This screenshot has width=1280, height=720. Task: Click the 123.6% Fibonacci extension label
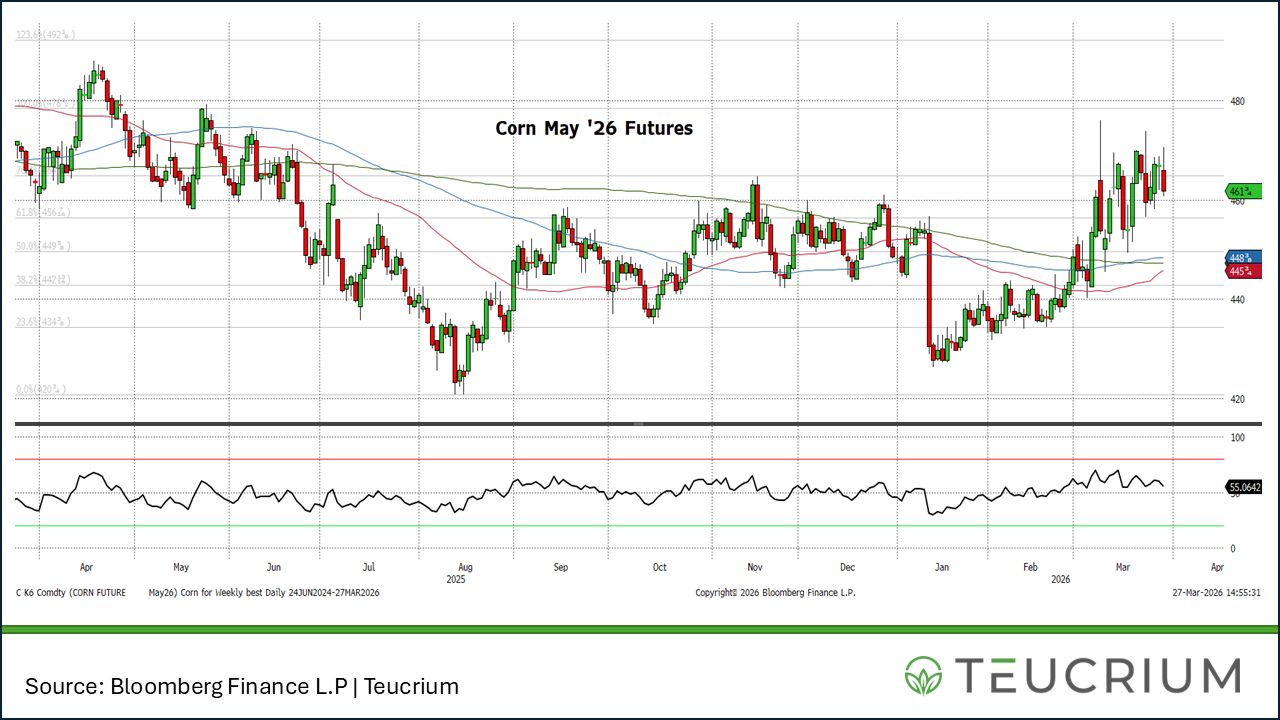(x=45, y=35)
